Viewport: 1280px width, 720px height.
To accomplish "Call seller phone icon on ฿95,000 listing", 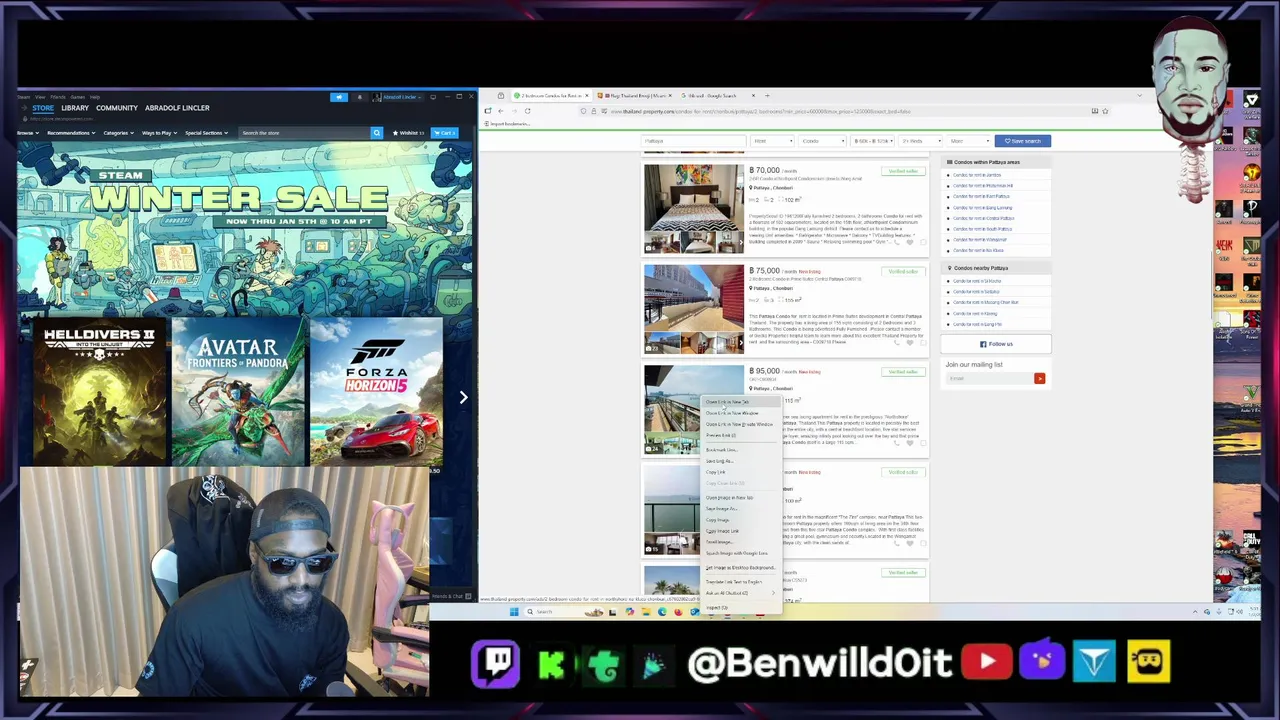I will (x=897, y=443).
